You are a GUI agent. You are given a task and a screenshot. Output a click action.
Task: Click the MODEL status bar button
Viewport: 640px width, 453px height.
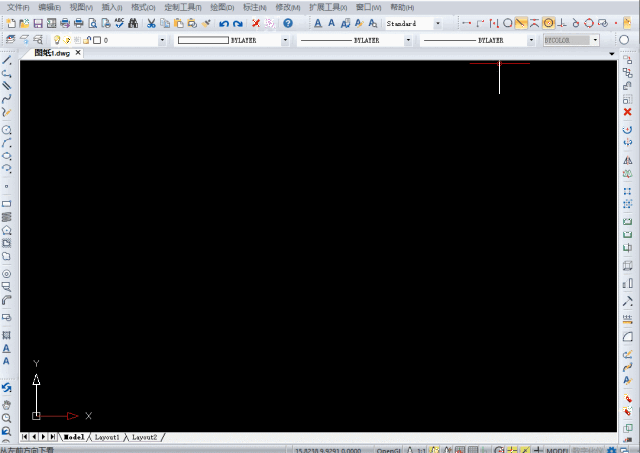click(557, 450)
